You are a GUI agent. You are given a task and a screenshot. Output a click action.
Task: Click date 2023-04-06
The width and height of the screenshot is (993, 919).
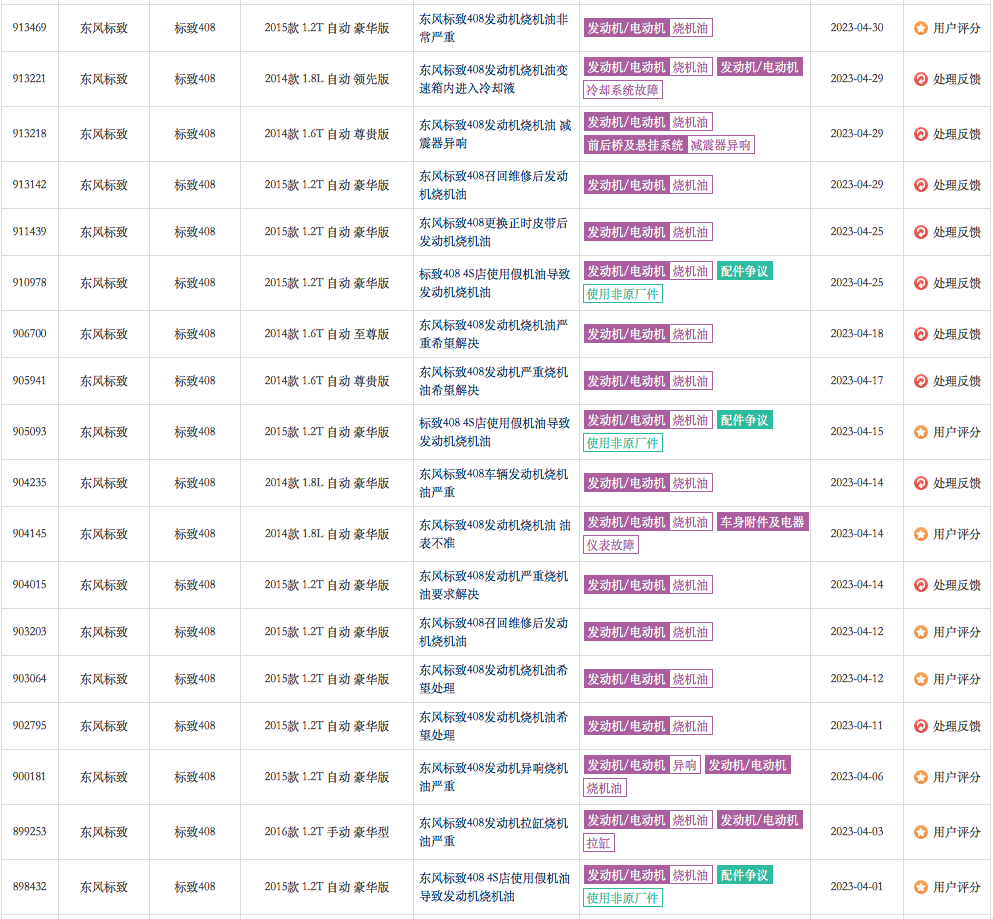(856, 777)
